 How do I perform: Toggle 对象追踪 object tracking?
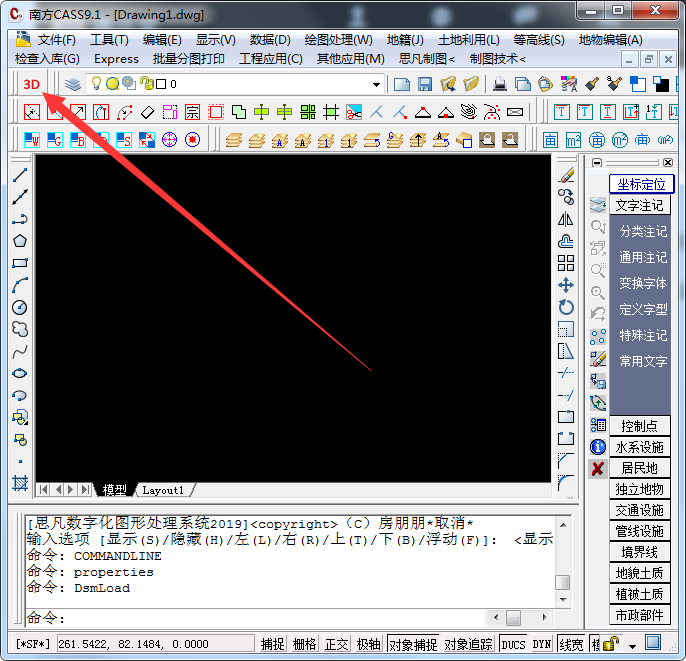(469, 644)
